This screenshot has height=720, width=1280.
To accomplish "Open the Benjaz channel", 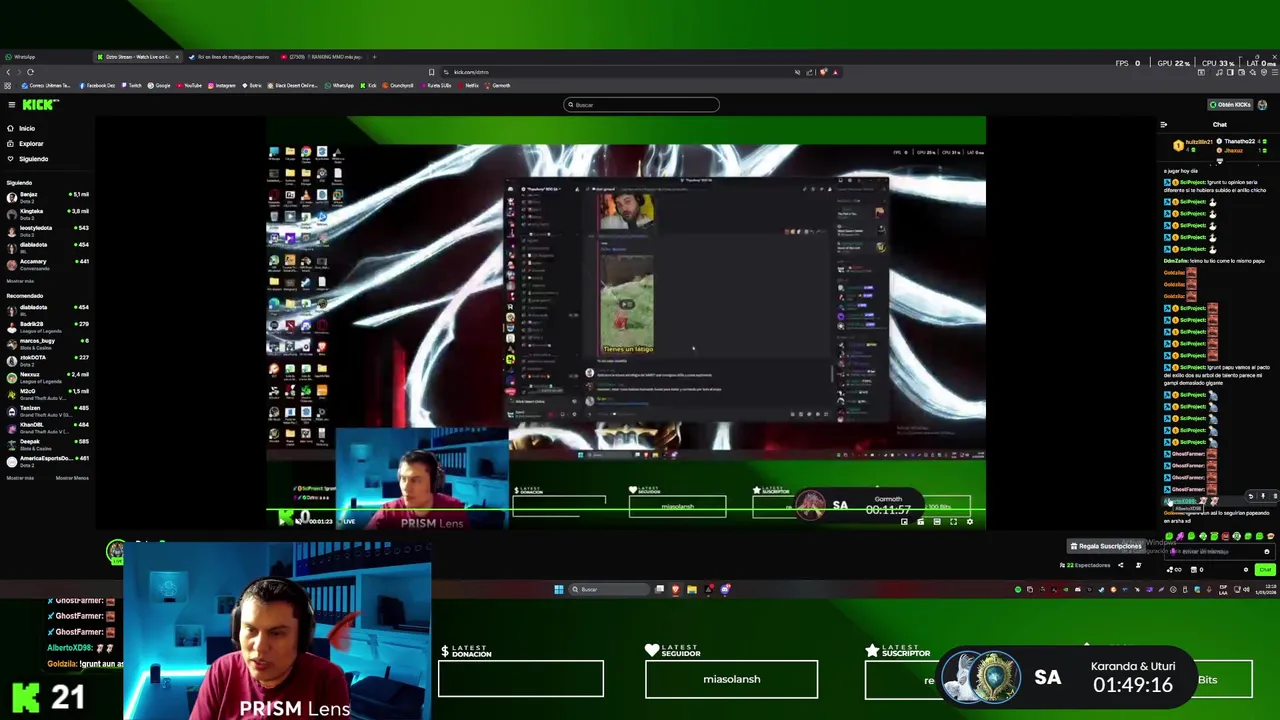I will (x=48, y=196).
